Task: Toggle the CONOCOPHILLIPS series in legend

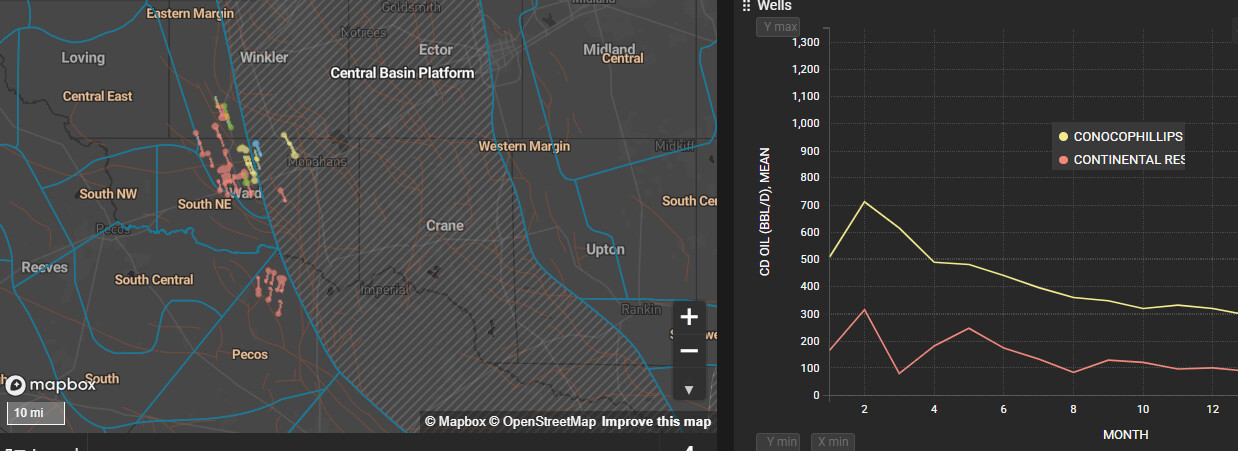Action: click(1128, 137)
